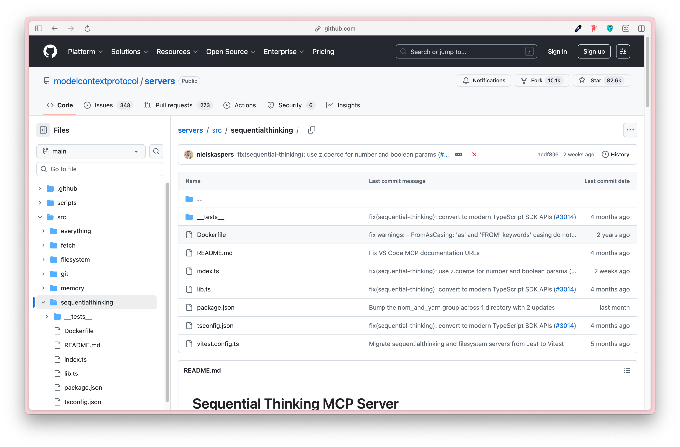Open the Copilot icon in header
The height and width of the screenshot is (447, 680).
623,52
